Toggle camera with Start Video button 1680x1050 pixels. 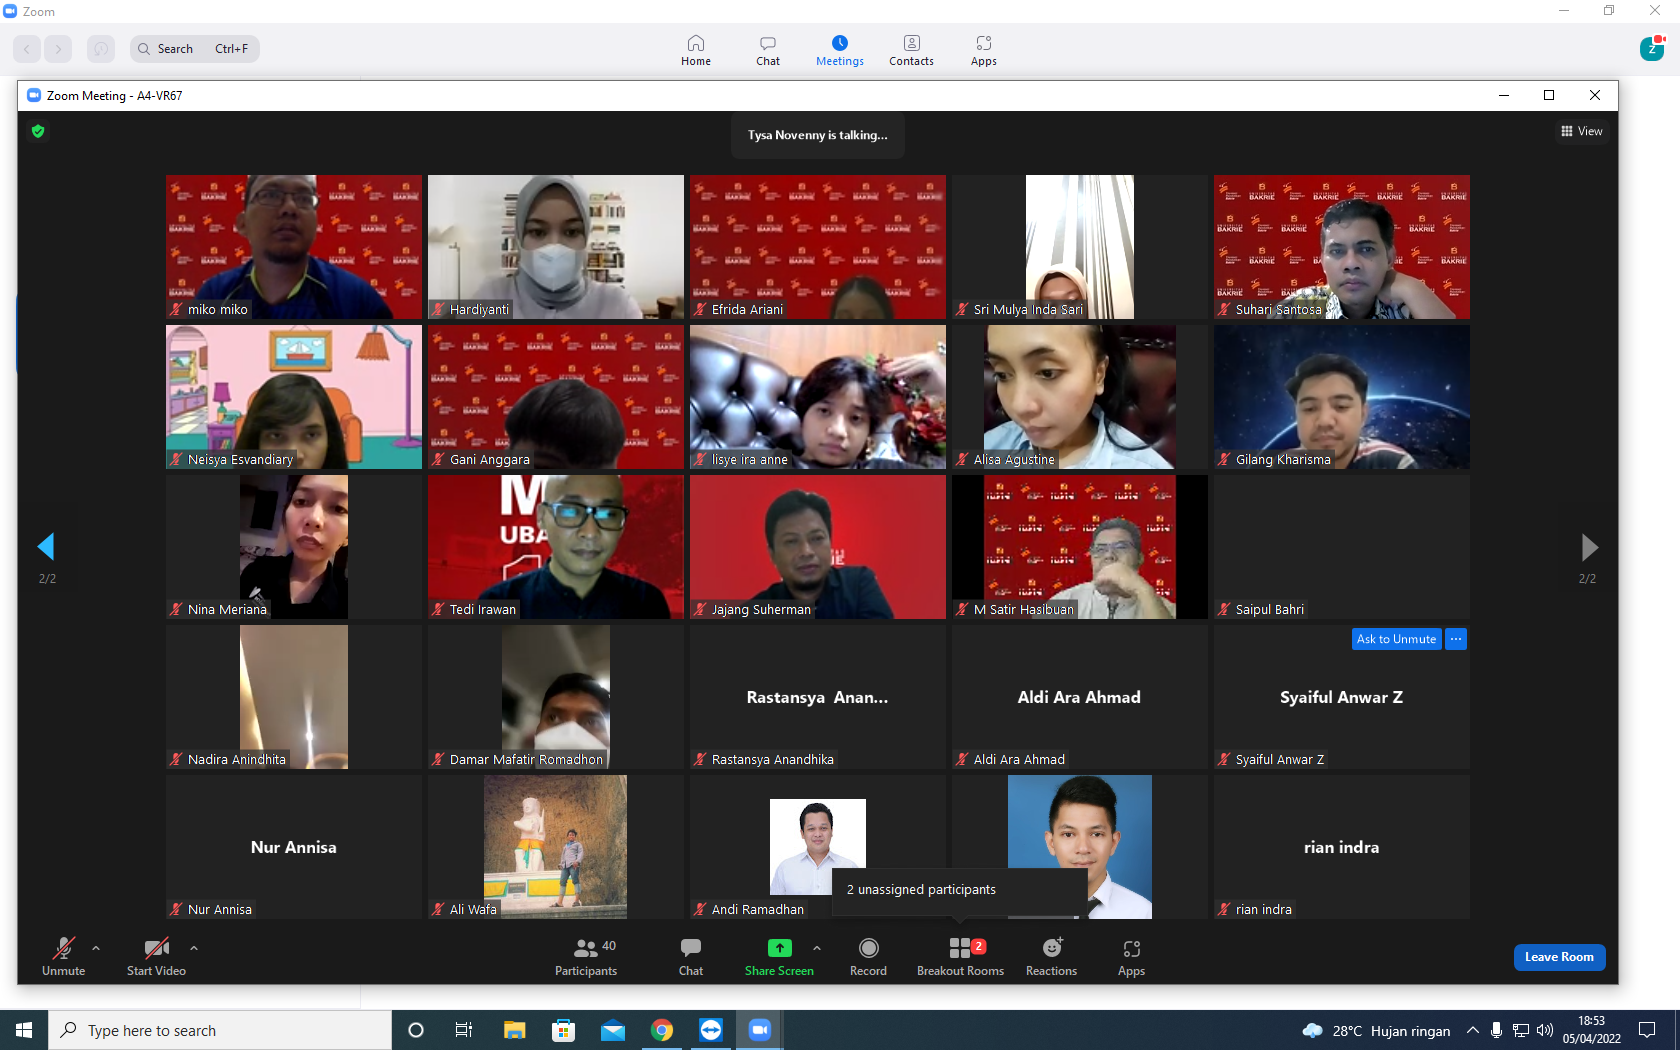coord(156,956)
